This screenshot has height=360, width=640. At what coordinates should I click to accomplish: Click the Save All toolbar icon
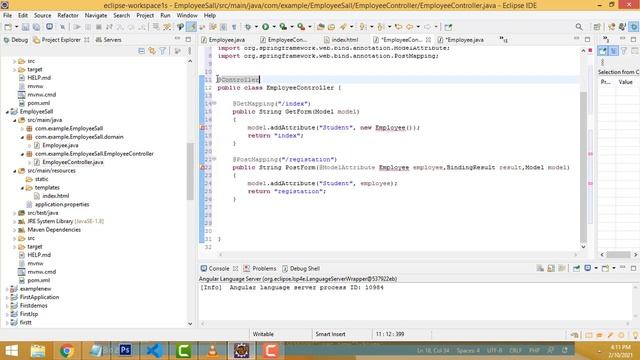36,27
